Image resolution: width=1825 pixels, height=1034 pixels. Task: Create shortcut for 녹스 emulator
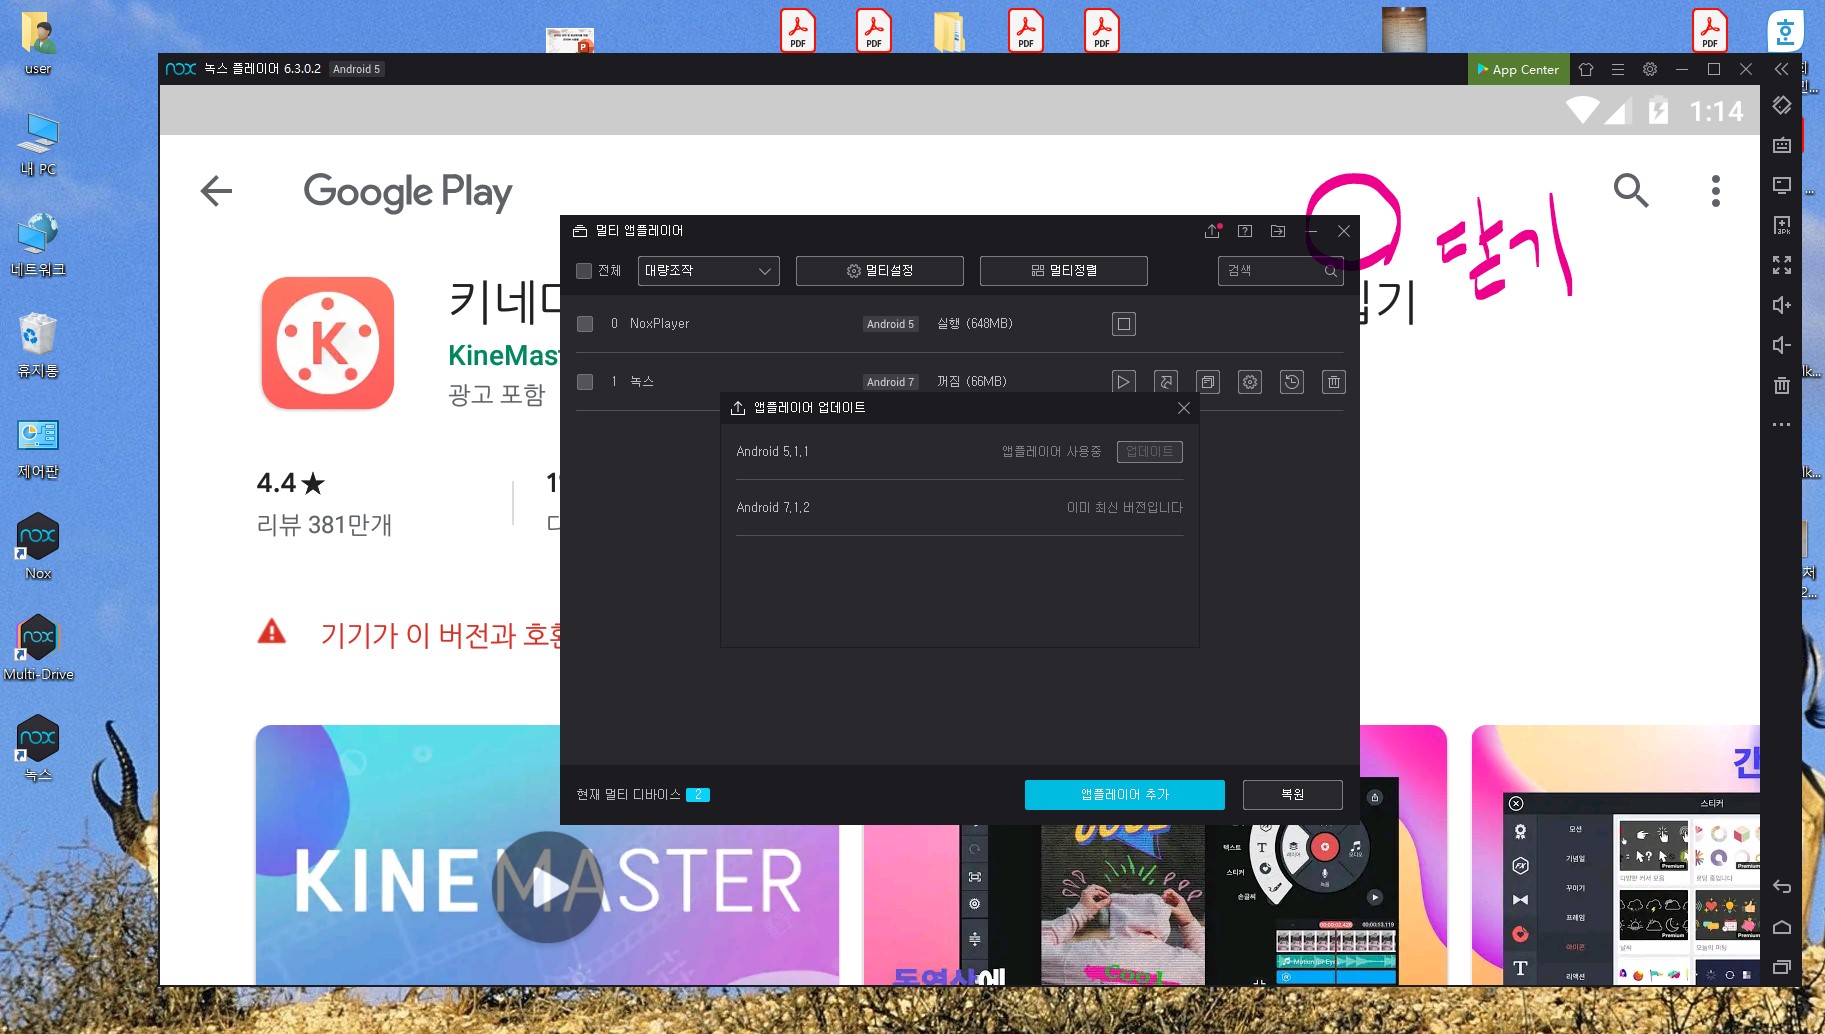pos(1166,382)
